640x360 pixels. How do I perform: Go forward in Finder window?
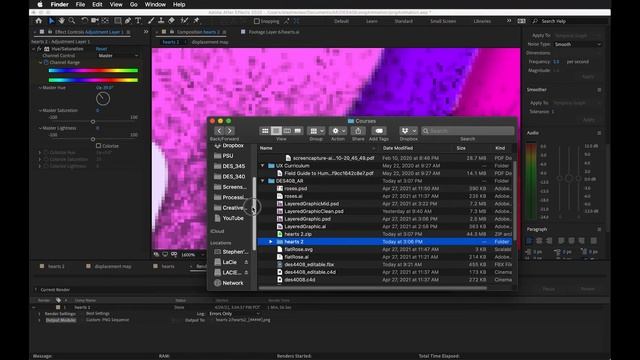coord(230,131)
